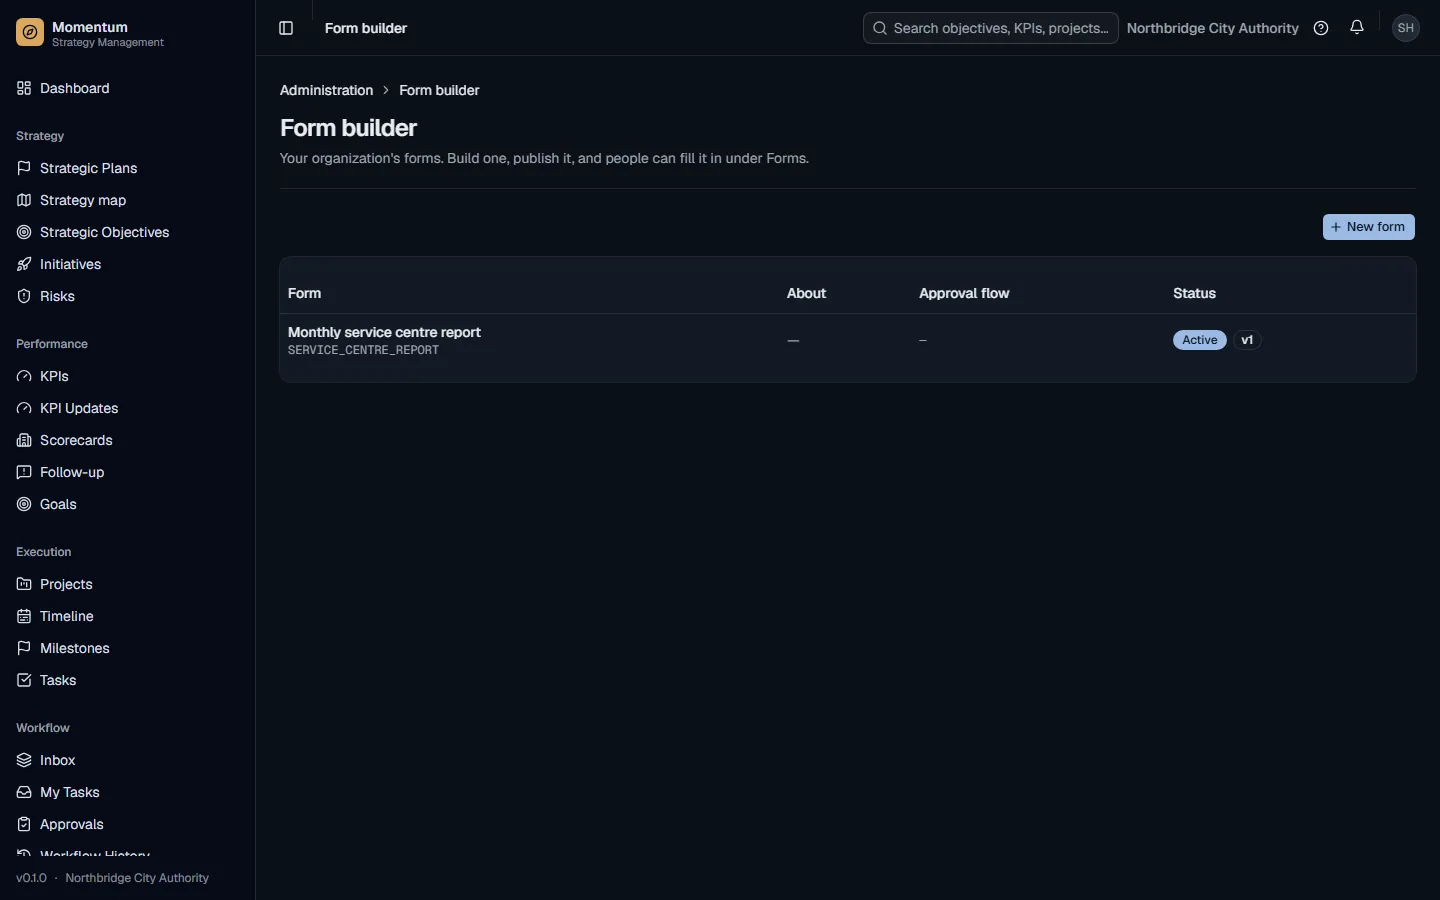The width and height of the screenshot is (1440, 900).
Task: Click the Timeline calendar icon
Action: [x=24, y=616]
